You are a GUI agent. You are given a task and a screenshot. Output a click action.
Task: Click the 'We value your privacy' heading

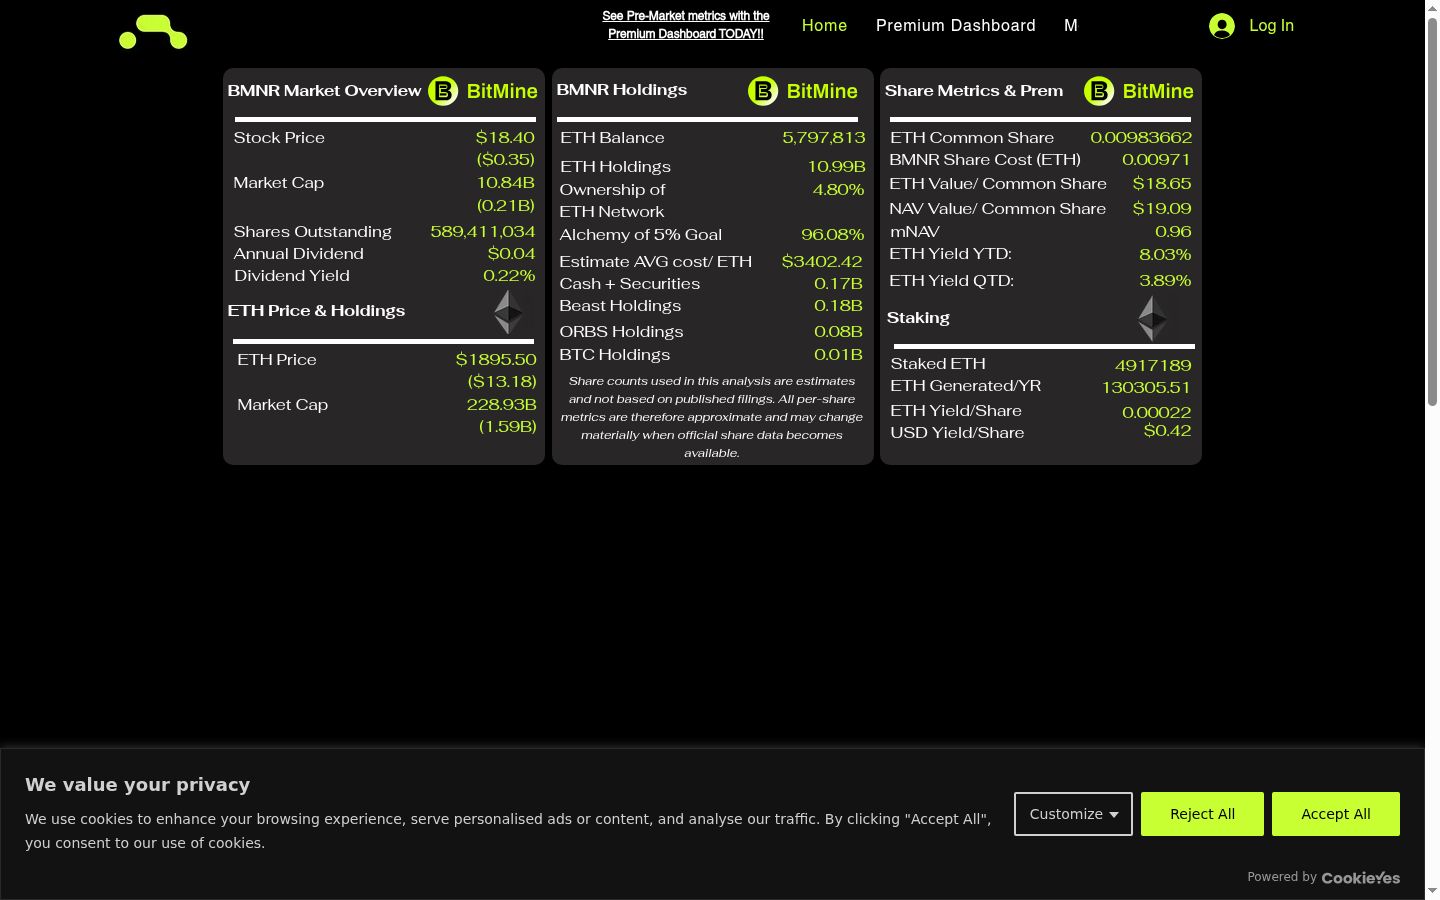coord(138,785)
